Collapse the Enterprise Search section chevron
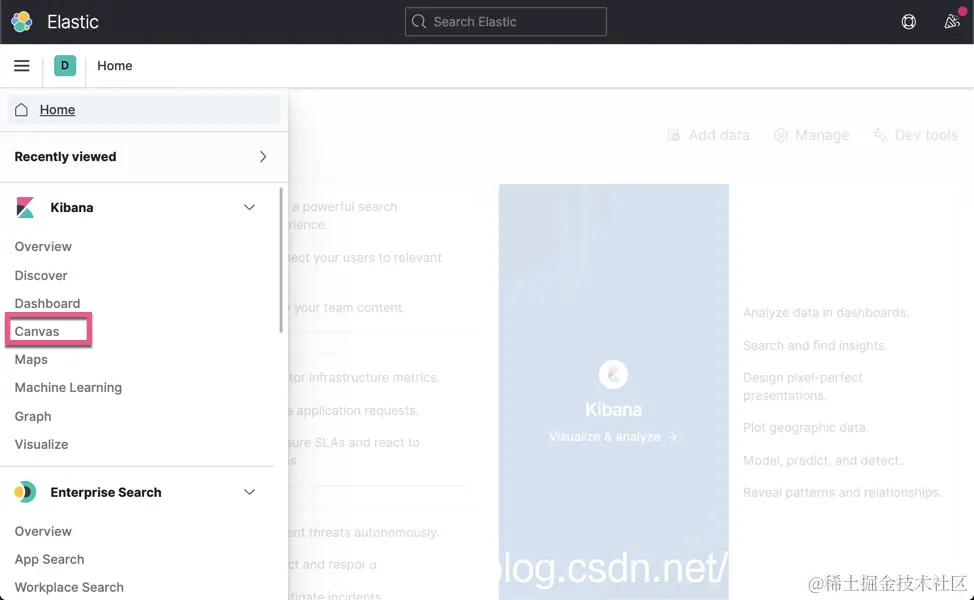Screen dimensions: 974x600 click(249, 492)
